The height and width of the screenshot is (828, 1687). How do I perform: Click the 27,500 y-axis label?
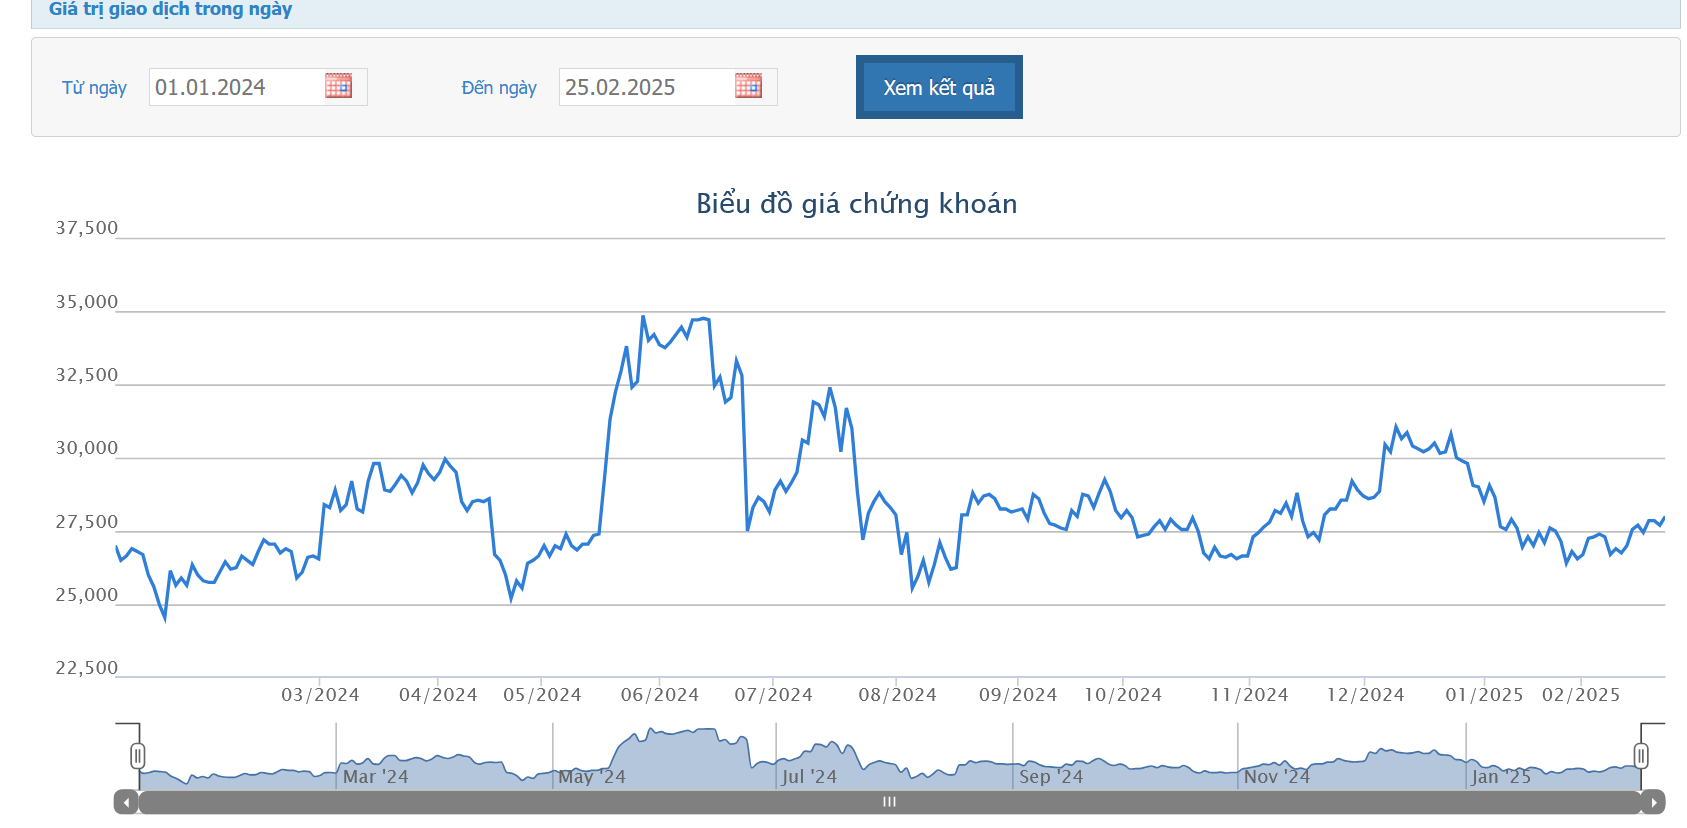click(86, 522)
